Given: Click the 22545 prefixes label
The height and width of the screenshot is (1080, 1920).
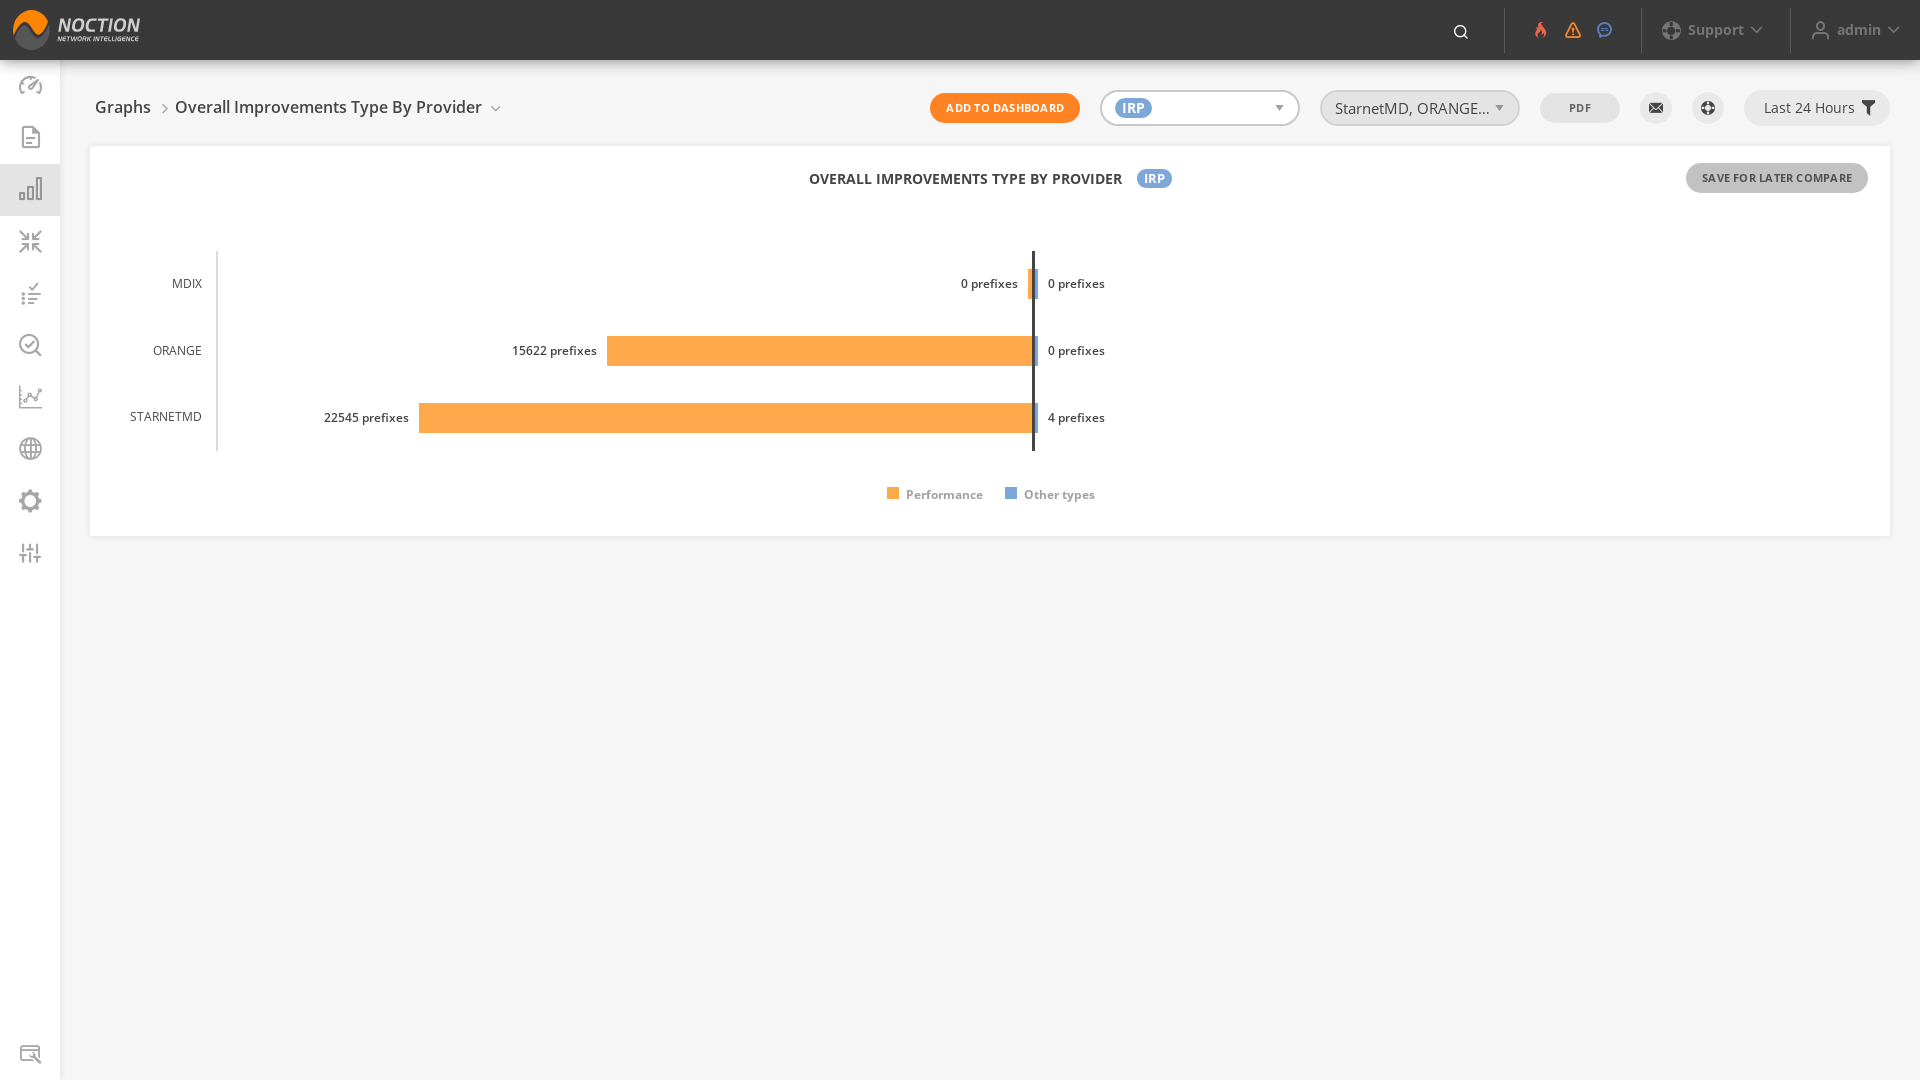Looking at the screenshot, I should point(366,418).
